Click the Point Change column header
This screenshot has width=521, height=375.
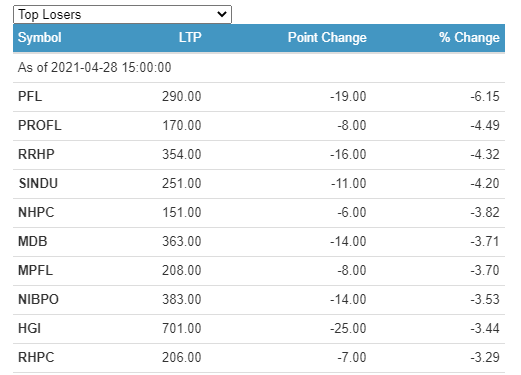point(327,37)
